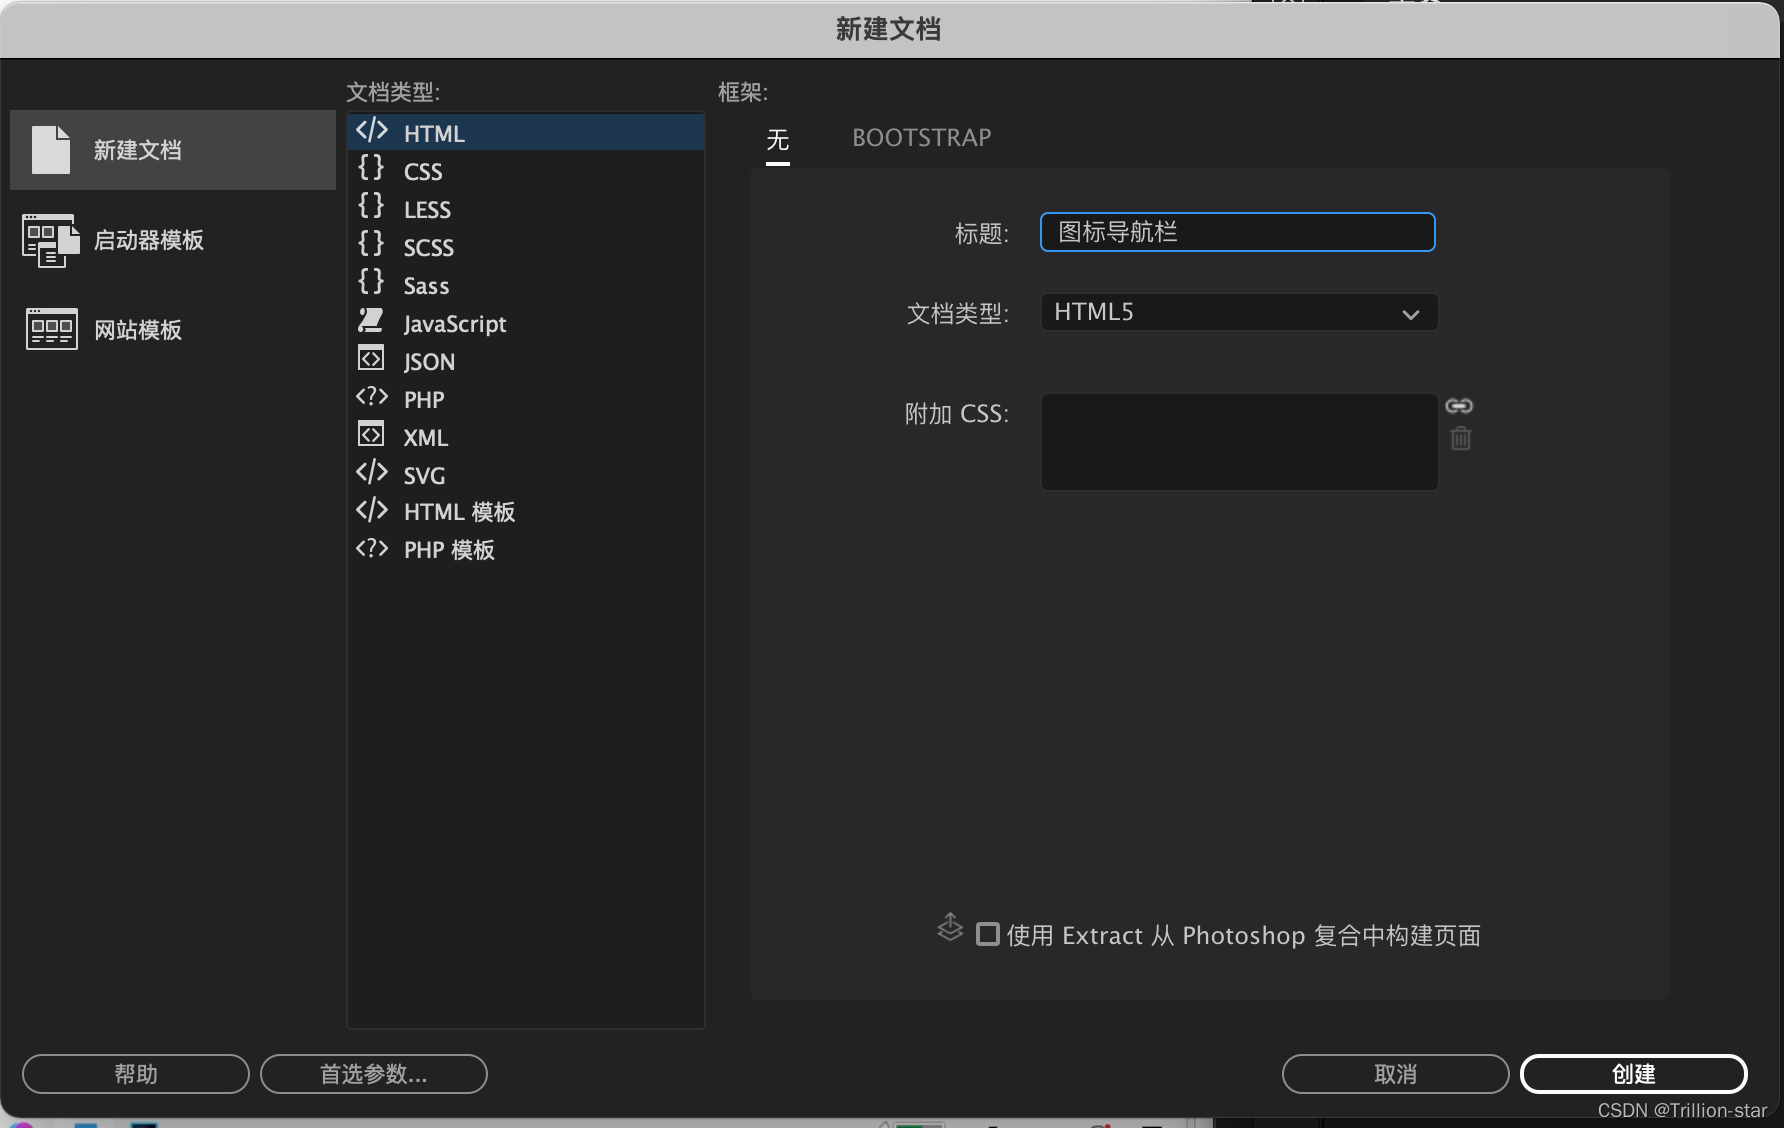The width and height of the screenshot is (1784, 1128).
Task: Click inside the 附加 CSS list box
Action: tap(1239, 442)
